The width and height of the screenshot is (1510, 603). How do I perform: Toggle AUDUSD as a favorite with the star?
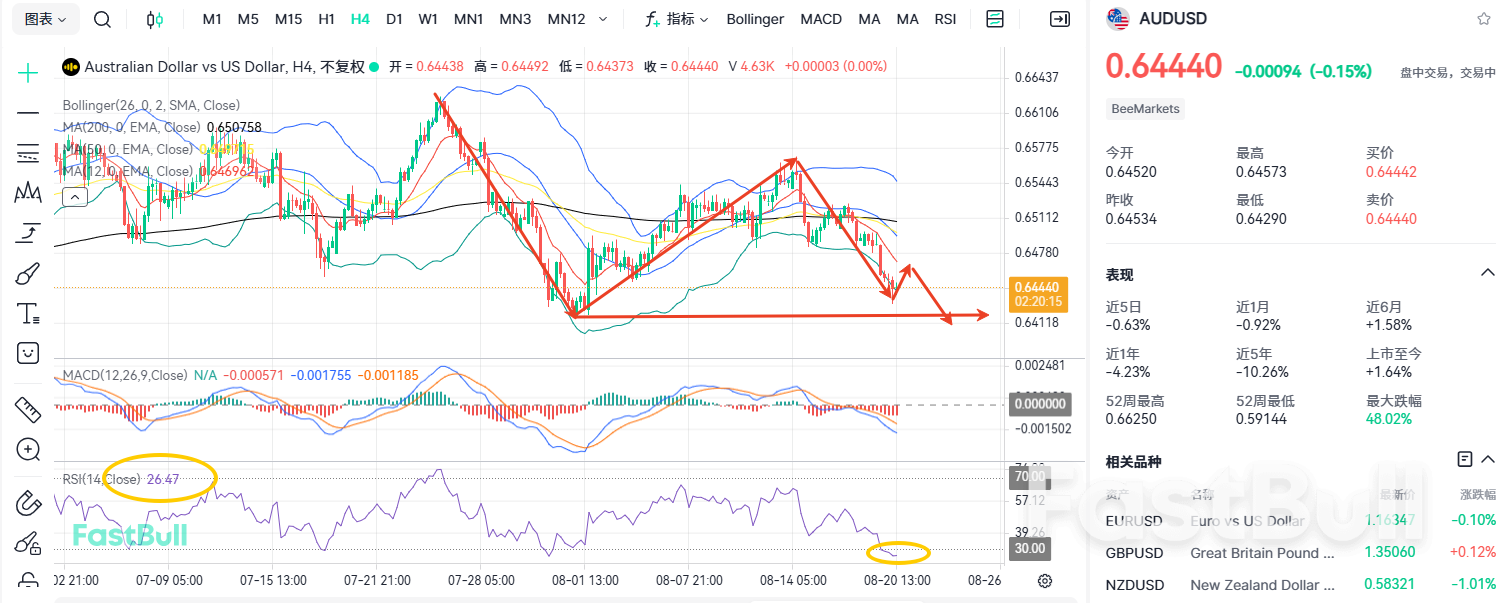point(1485,18)
